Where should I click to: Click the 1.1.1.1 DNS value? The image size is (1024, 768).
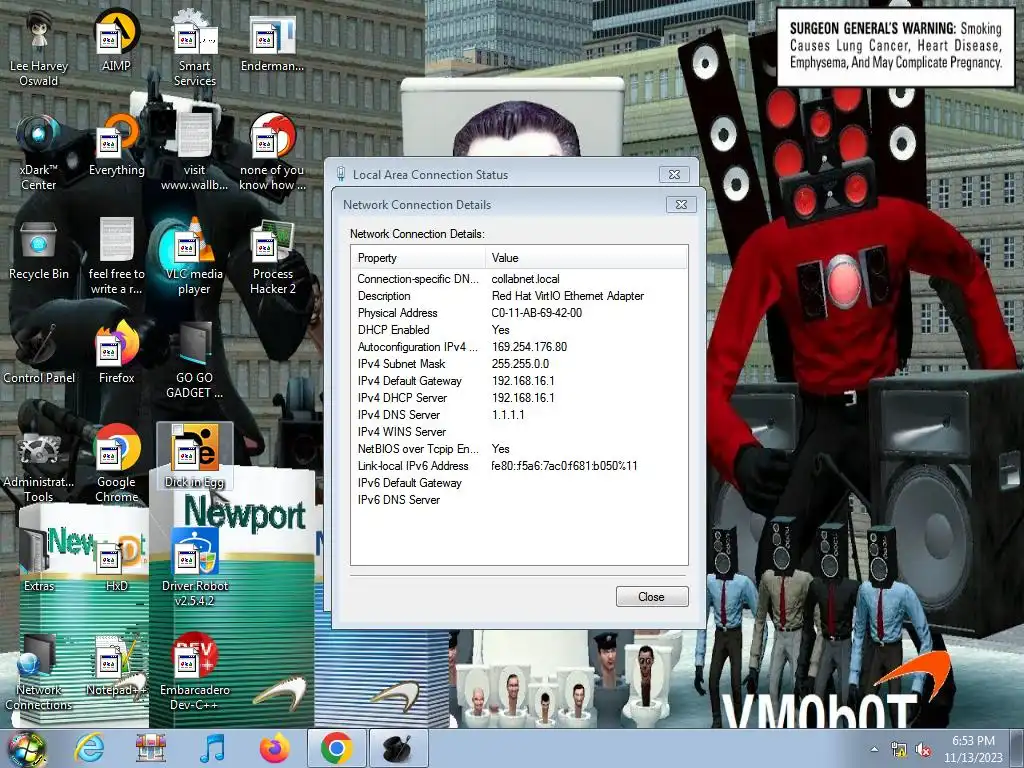tap(507, 415)
